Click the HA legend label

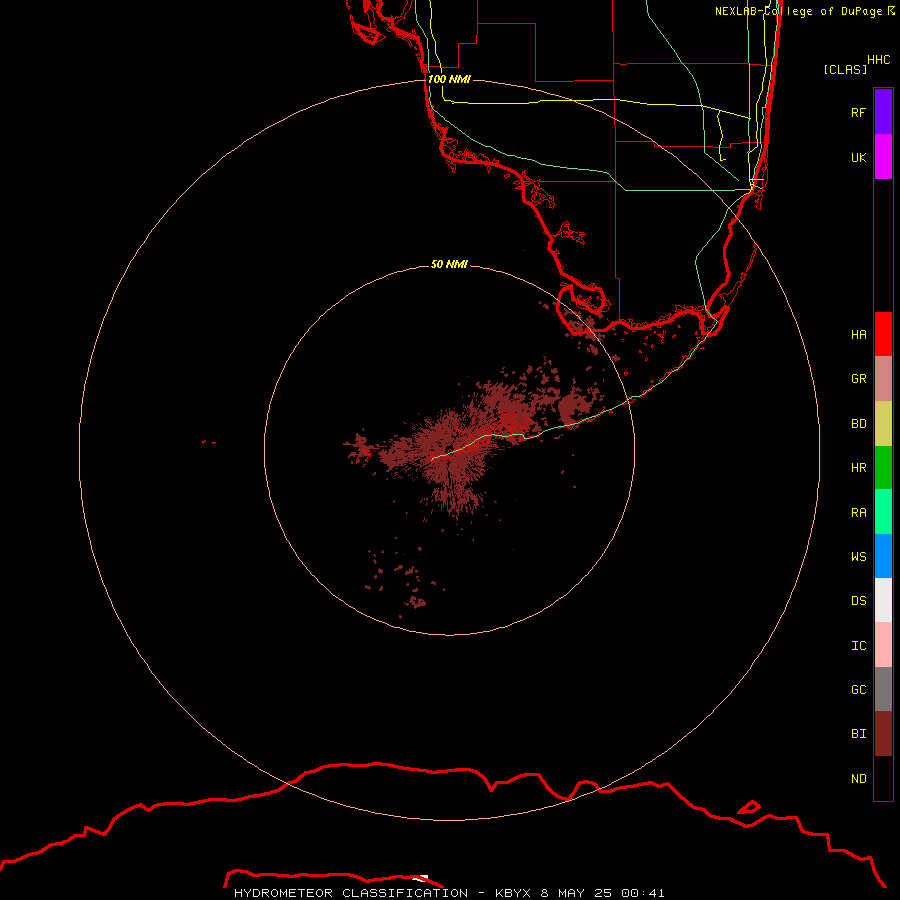(859, 334)
